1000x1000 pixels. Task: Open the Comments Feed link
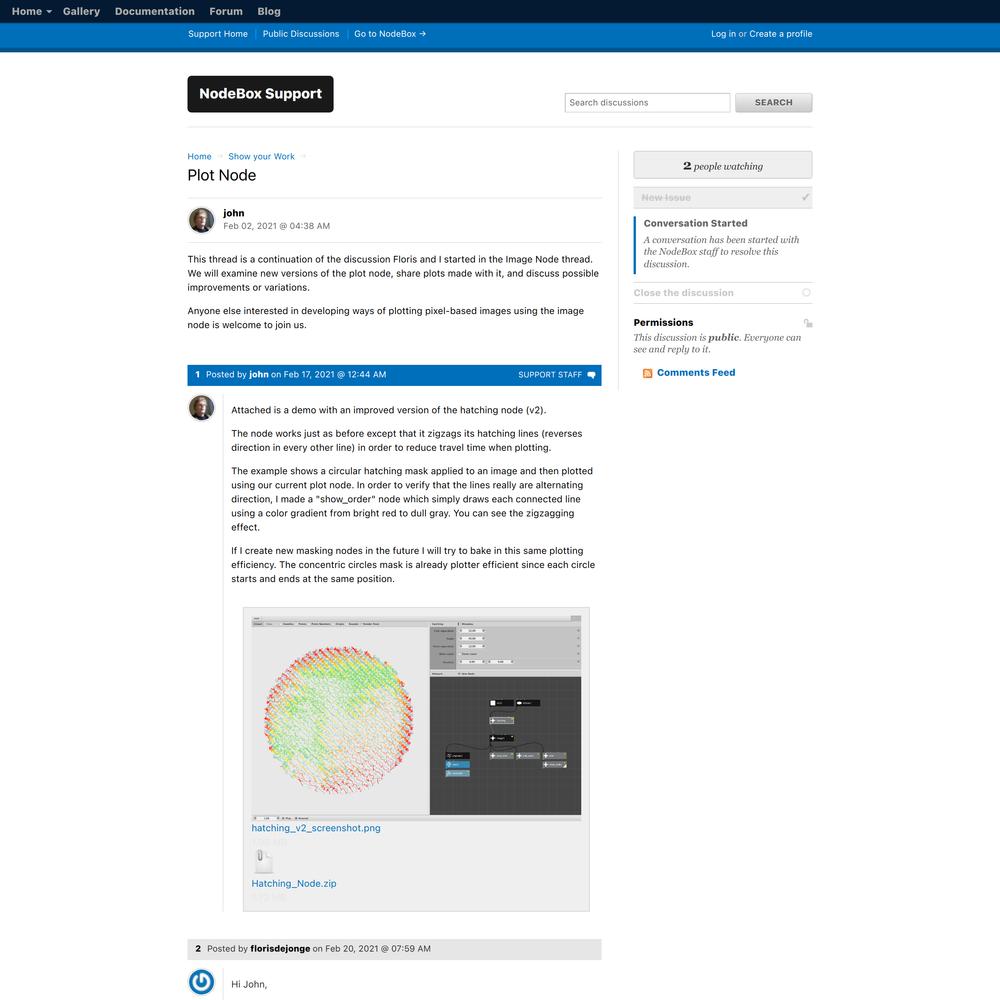(696, 372)
